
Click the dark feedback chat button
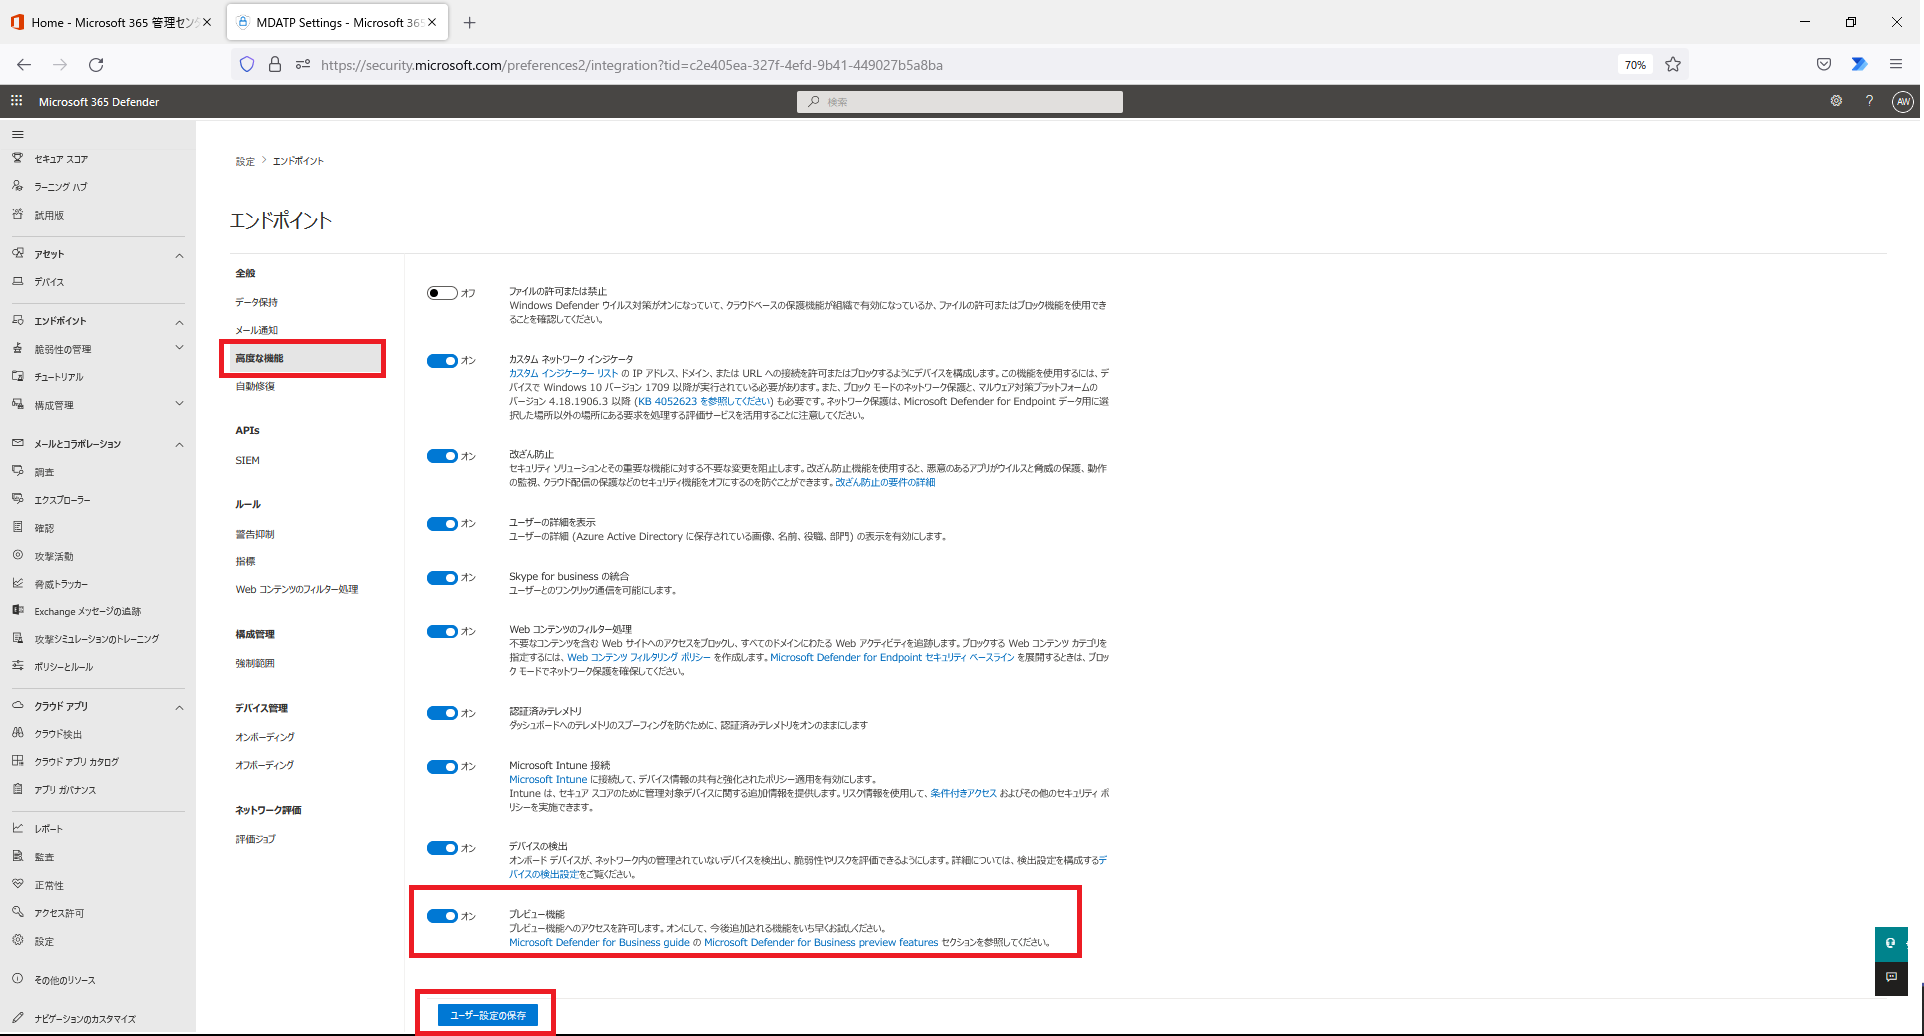coord(1891,978)
